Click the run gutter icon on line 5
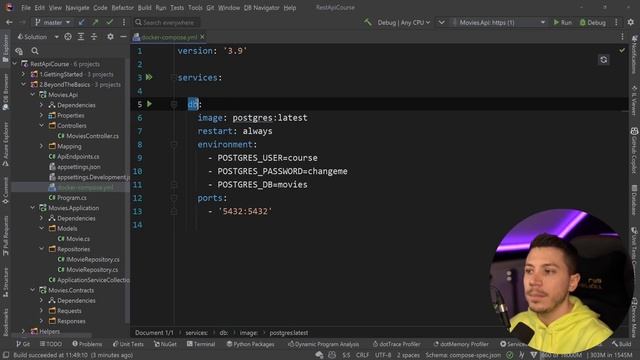This screenshot has height=360, width=640. tap(149, 104)
